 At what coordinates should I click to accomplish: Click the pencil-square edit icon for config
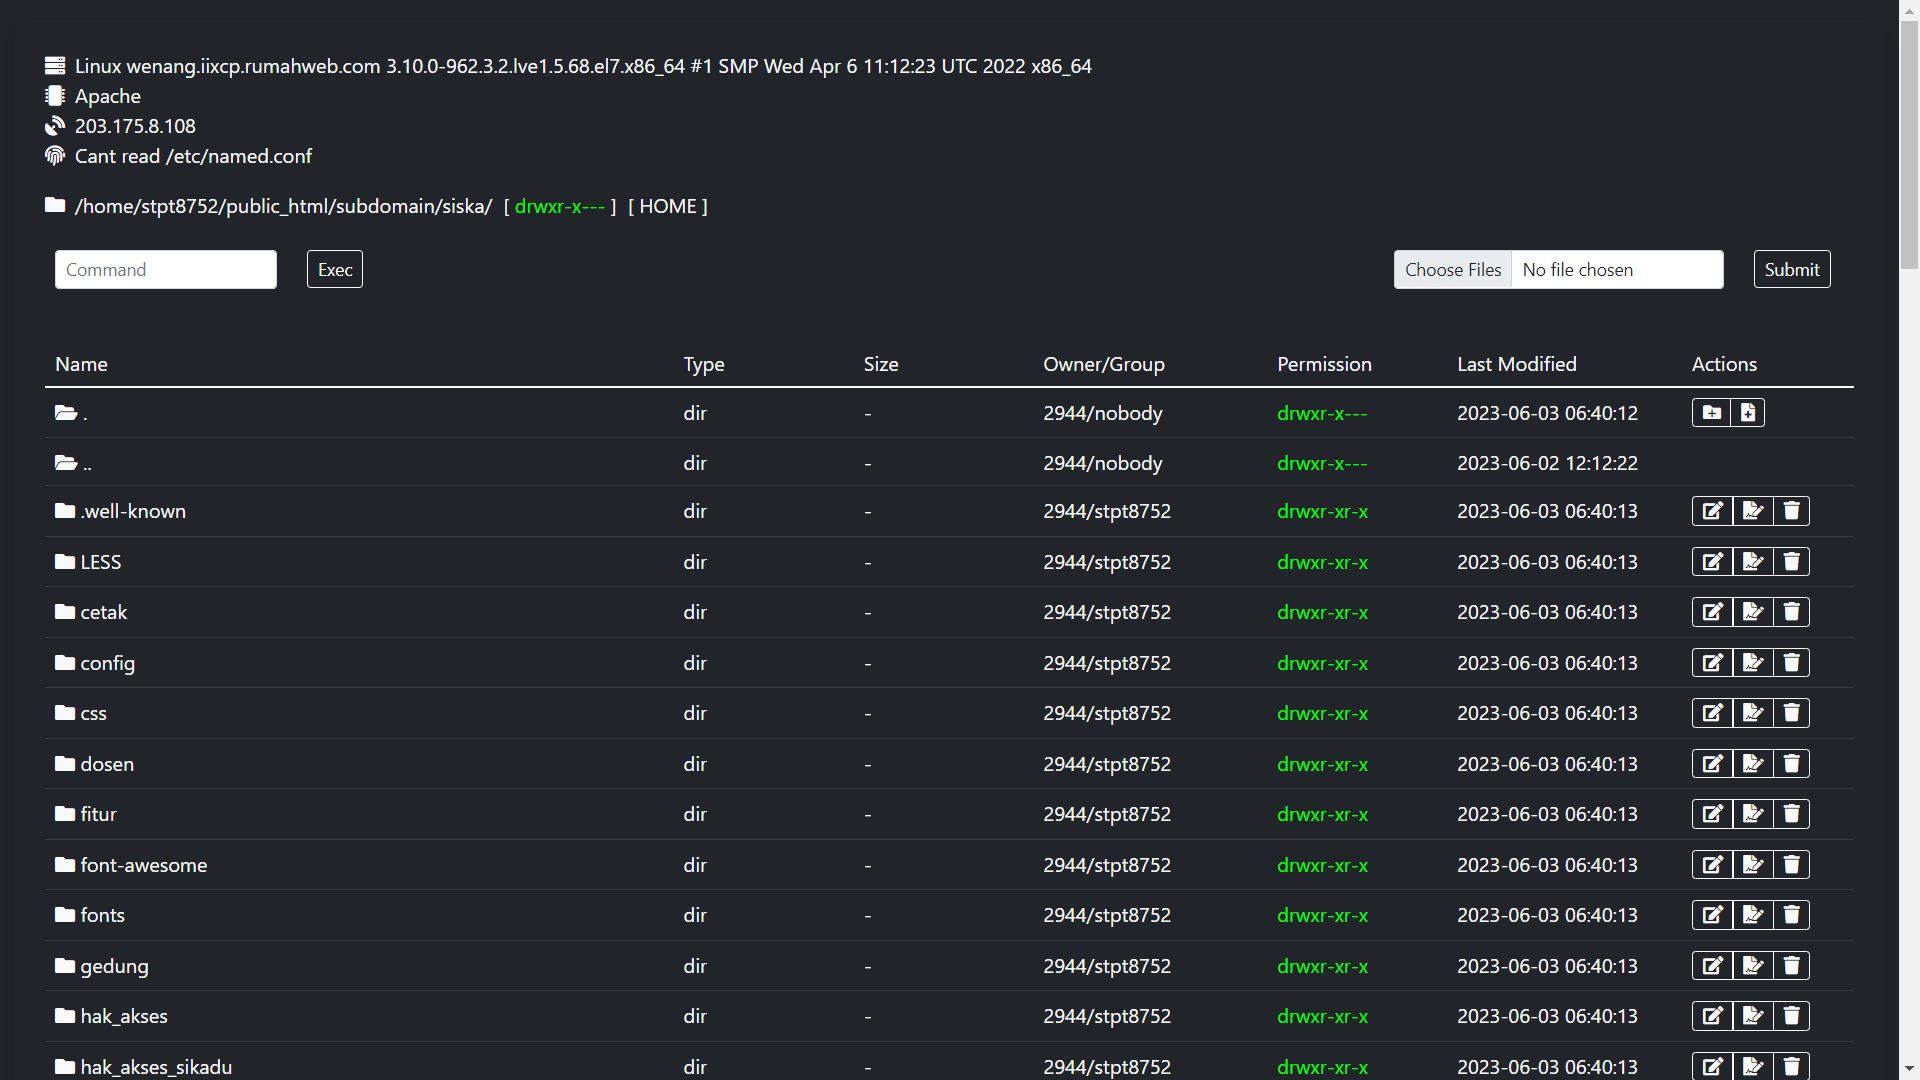[1712, 663]
